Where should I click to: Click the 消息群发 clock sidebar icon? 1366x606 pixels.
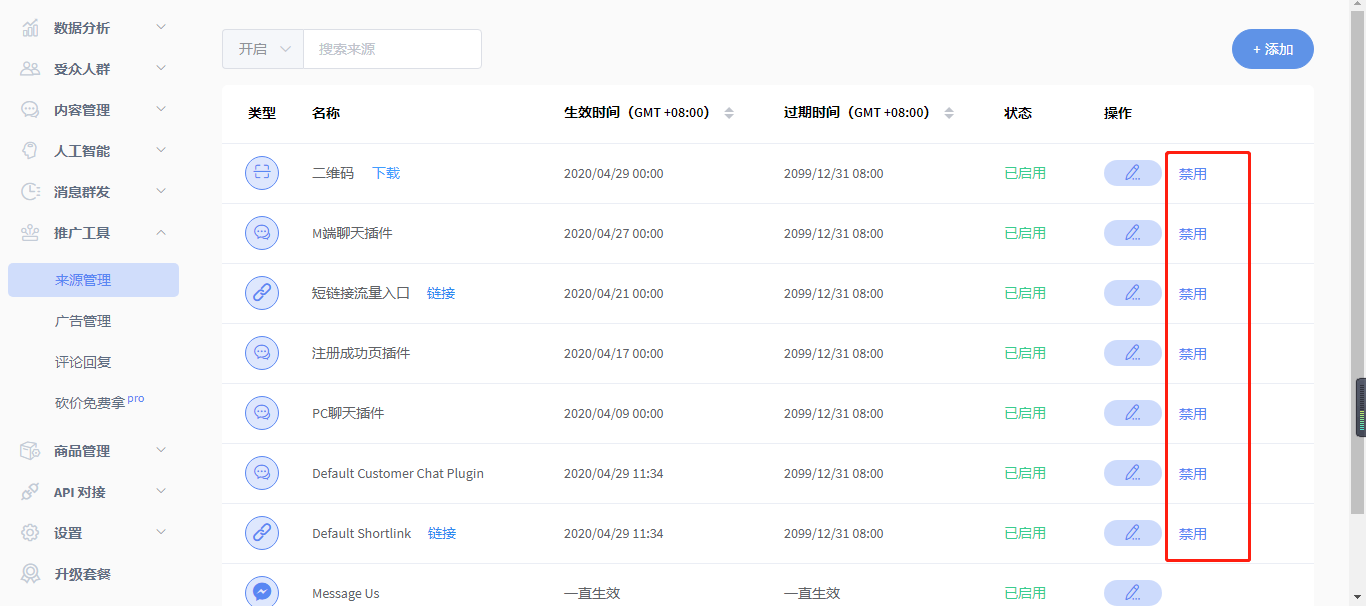tap(30, 192)
